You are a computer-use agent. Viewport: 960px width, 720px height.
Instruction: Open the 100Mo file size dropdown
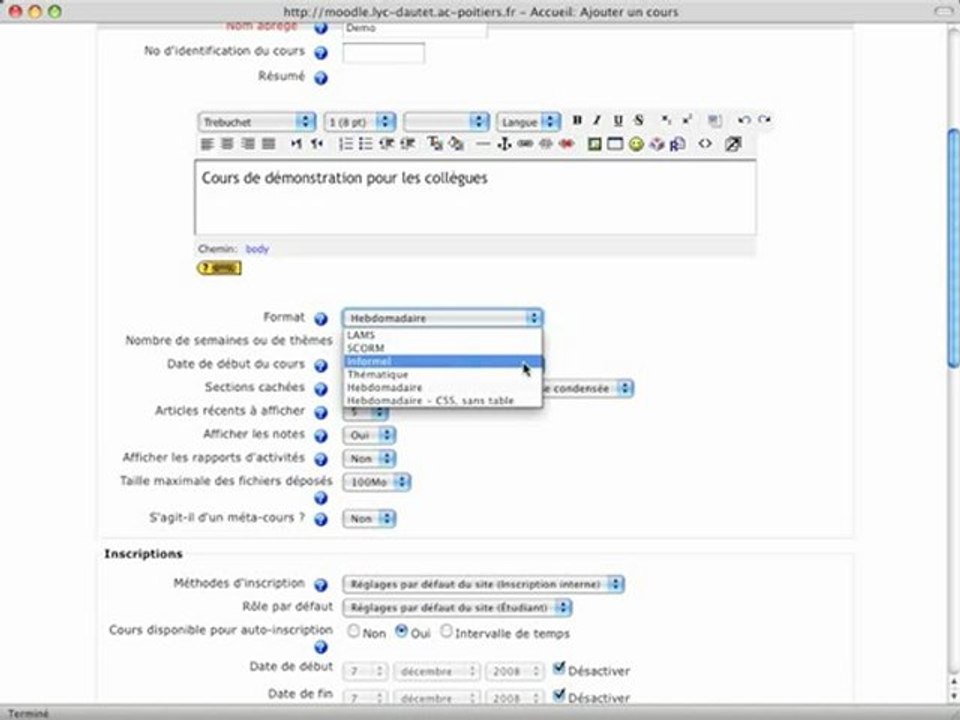pos(376,482)
